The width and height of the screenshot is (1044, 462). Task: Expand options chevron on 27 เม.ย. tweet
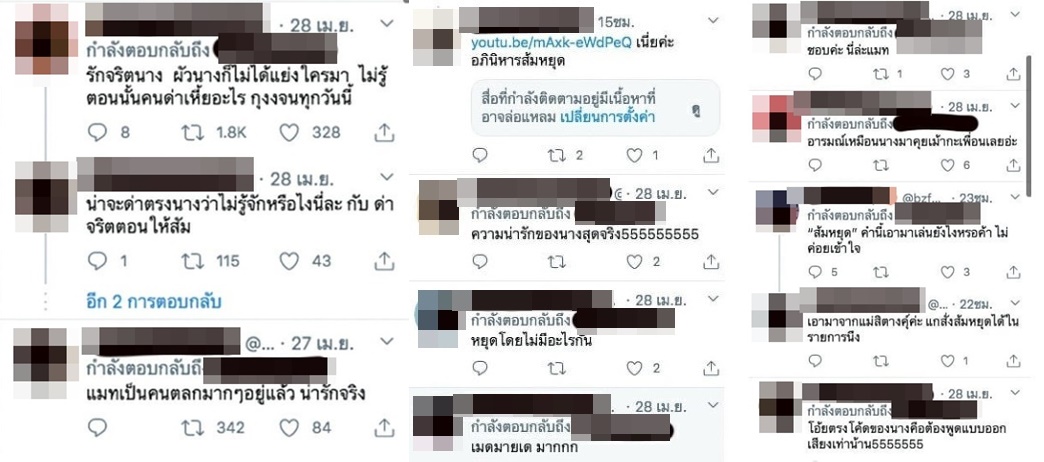coord(387,342)
